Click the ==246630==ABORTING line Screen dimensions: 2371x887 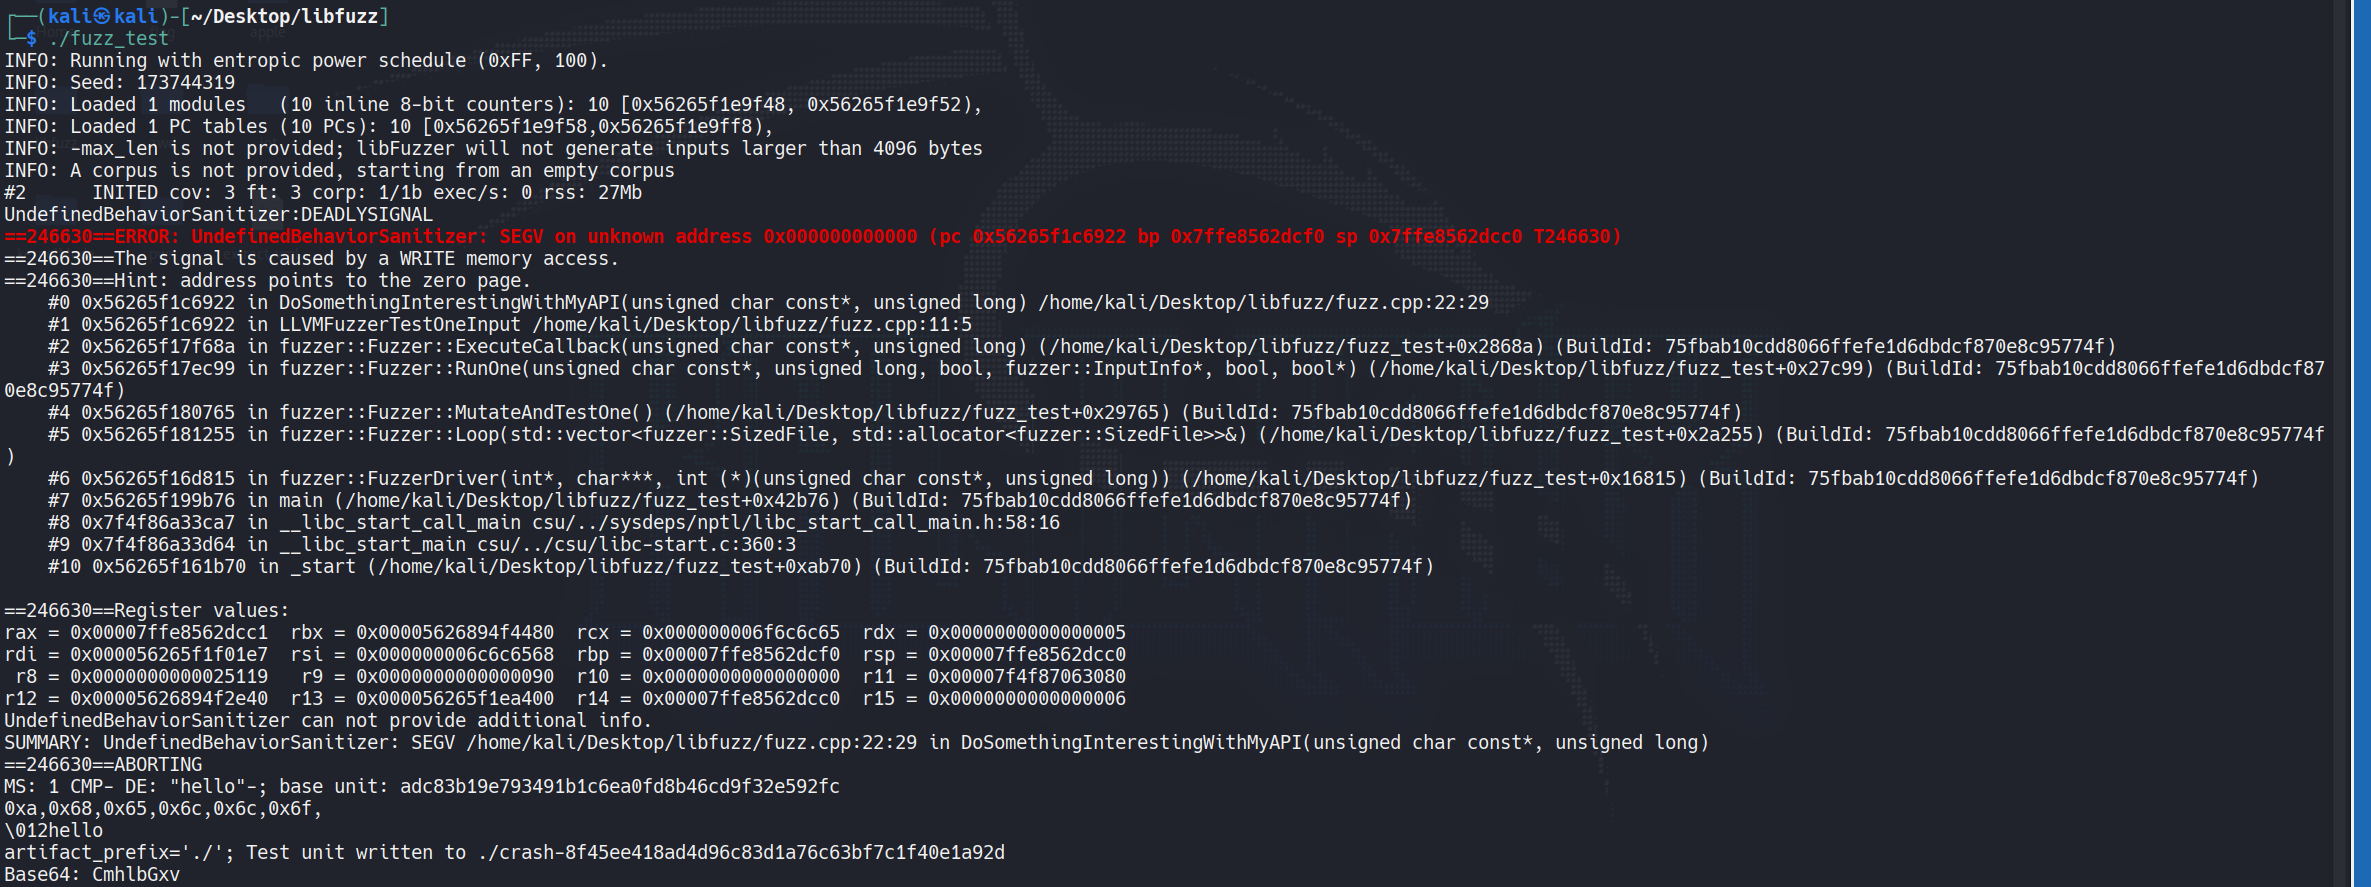tap(103, 764)
